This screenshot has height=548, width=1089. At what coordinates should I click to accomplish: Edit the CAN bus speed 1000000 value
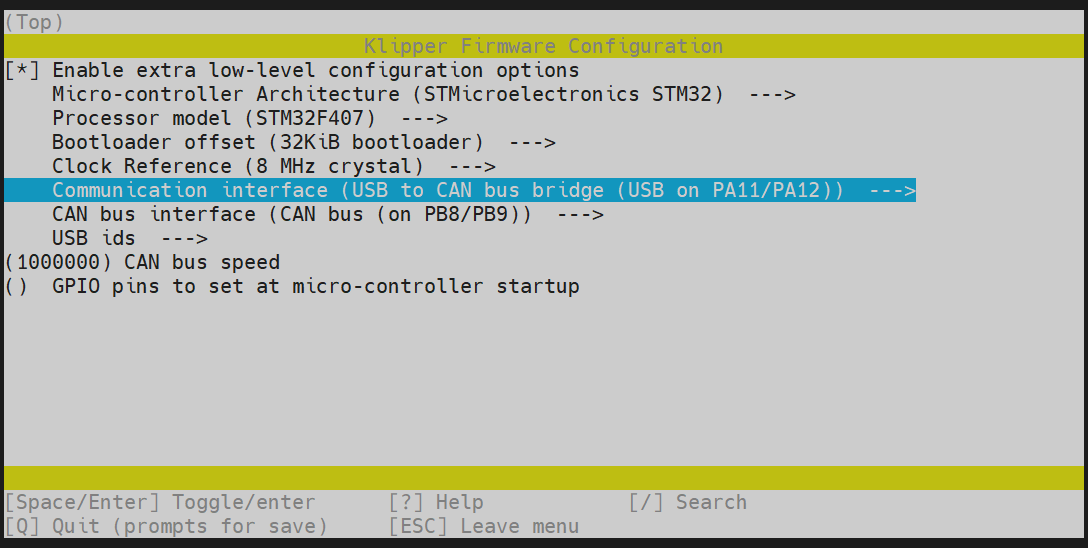point(142,263)
